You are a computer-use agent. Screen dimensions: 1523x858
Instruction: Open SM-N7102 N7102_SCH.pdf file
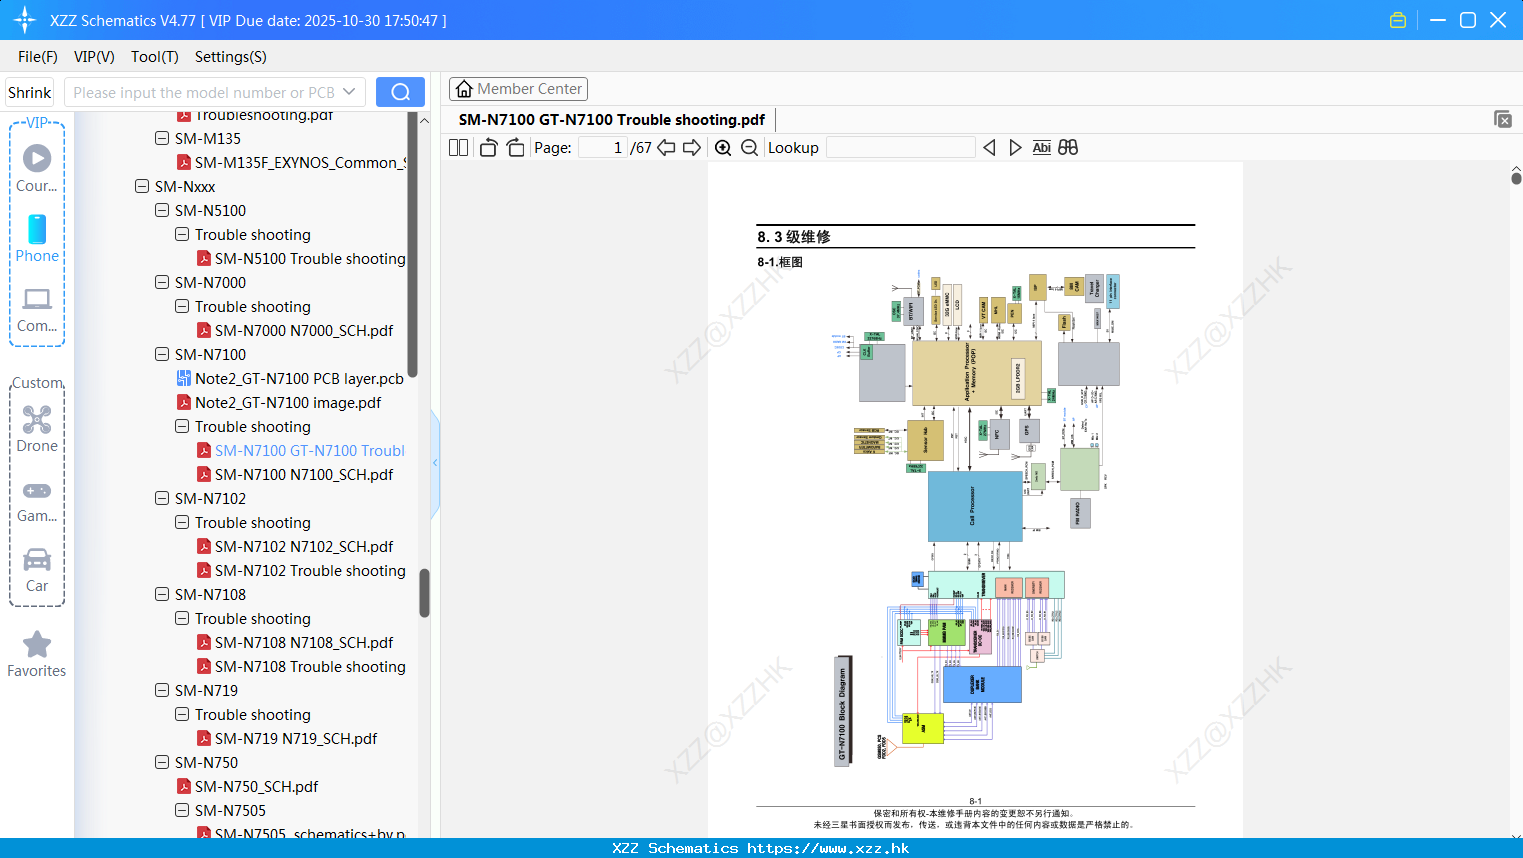[x=304, y=546]
